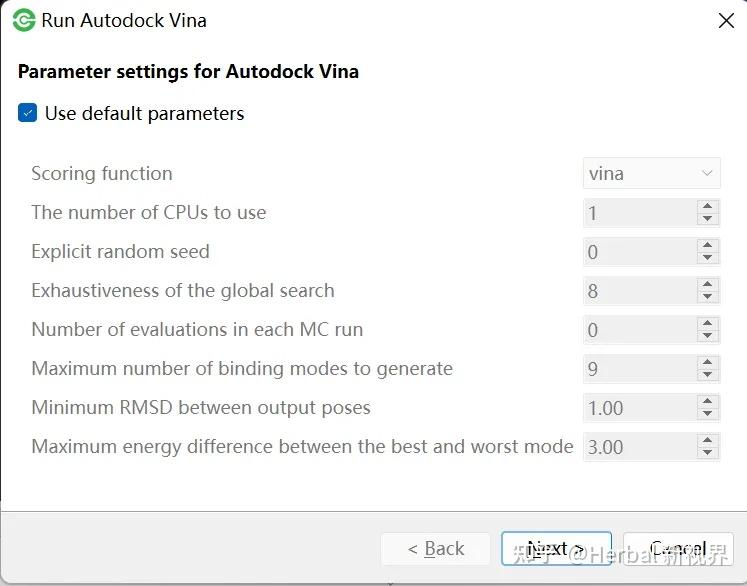Decrease maximum number of binding modes
Image resolution: width=747 pixels, height=586 pixels.
(x=707, y=375)
